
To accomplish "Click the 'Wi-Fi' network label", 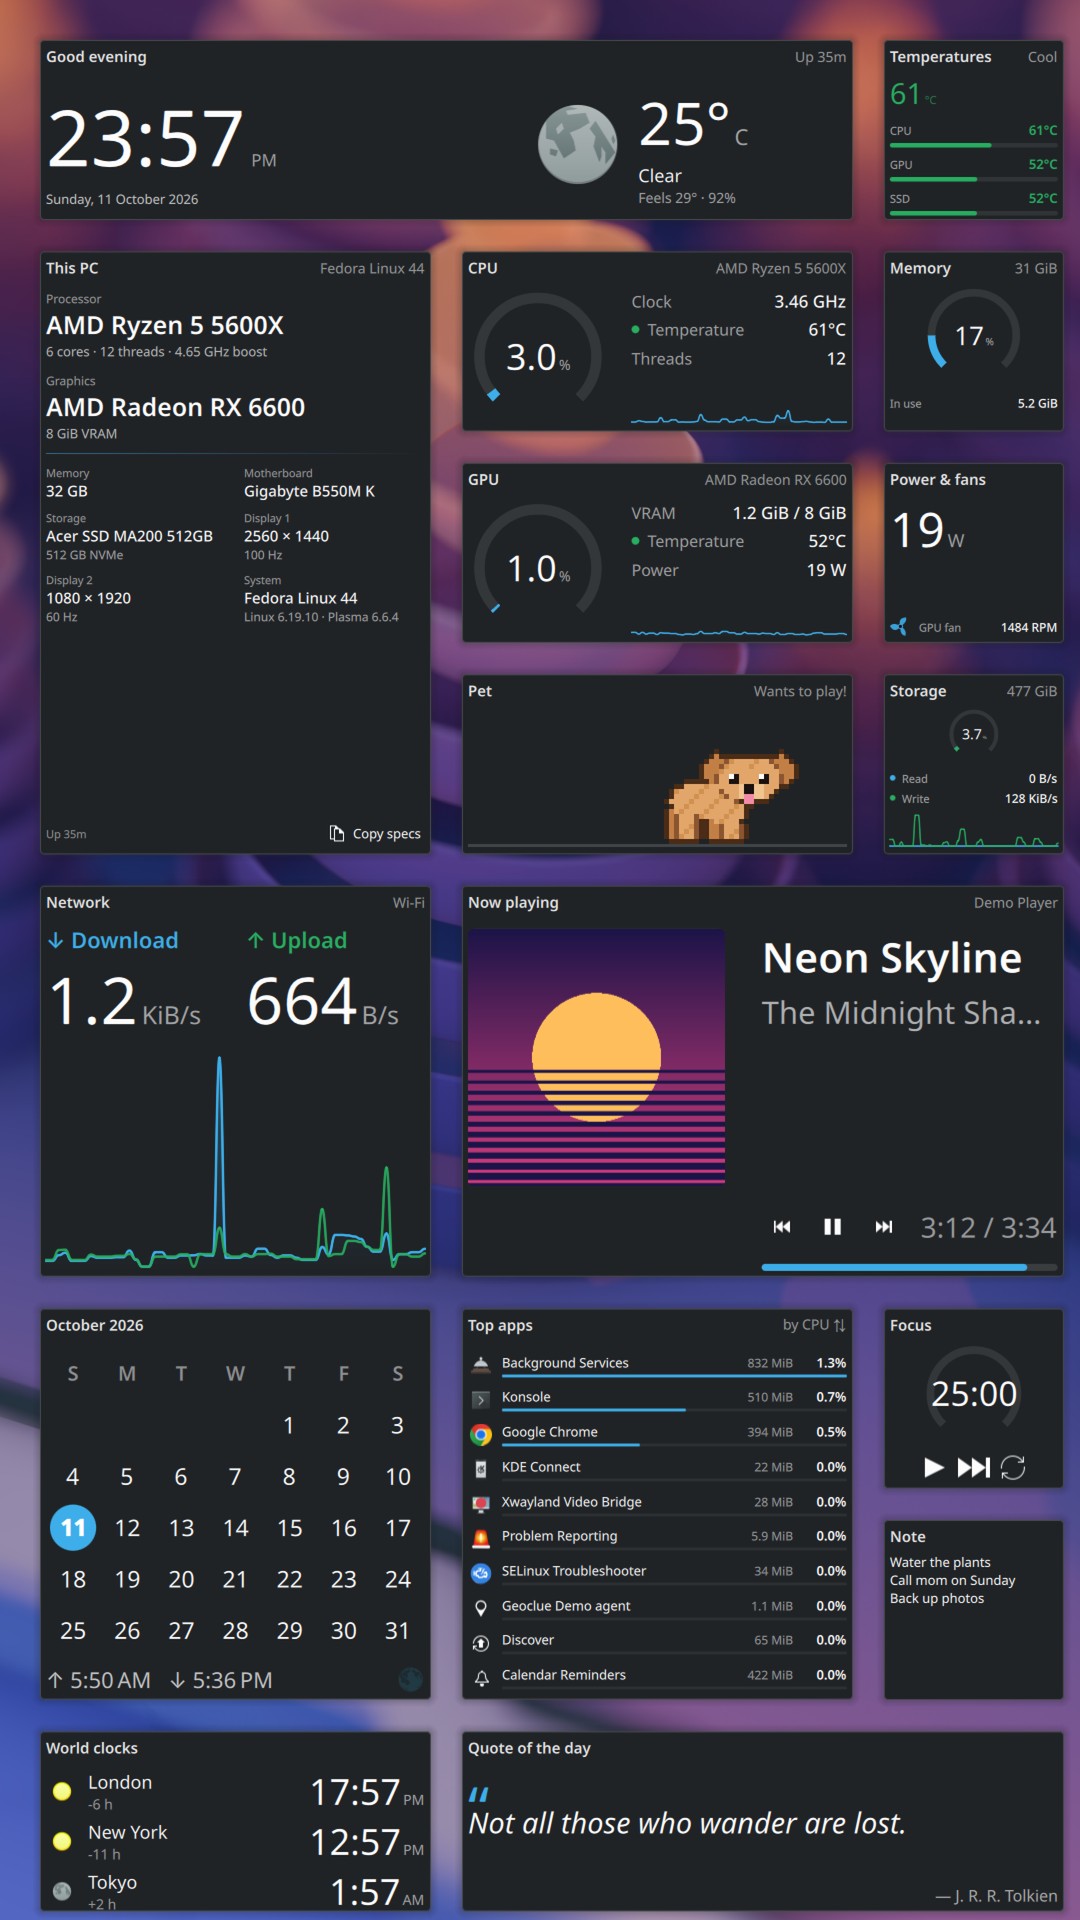I will coord(408,902).
